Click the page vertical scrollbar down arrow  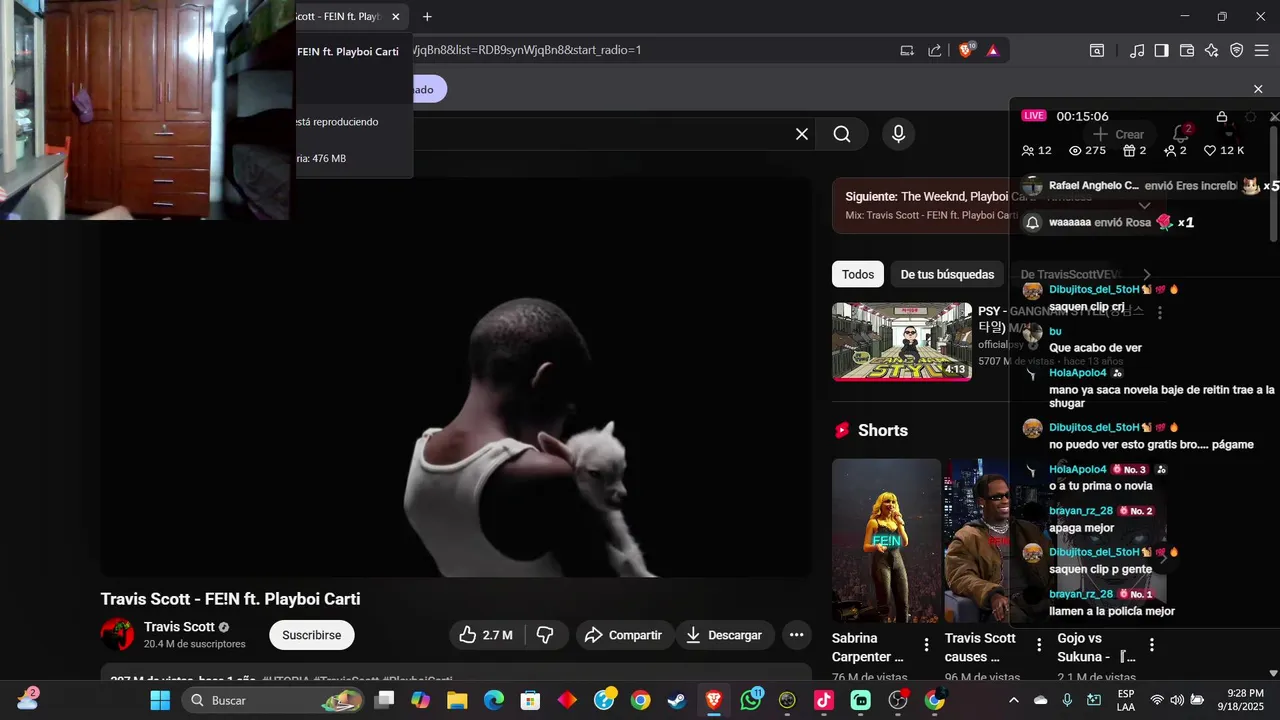pos(1273,673)
